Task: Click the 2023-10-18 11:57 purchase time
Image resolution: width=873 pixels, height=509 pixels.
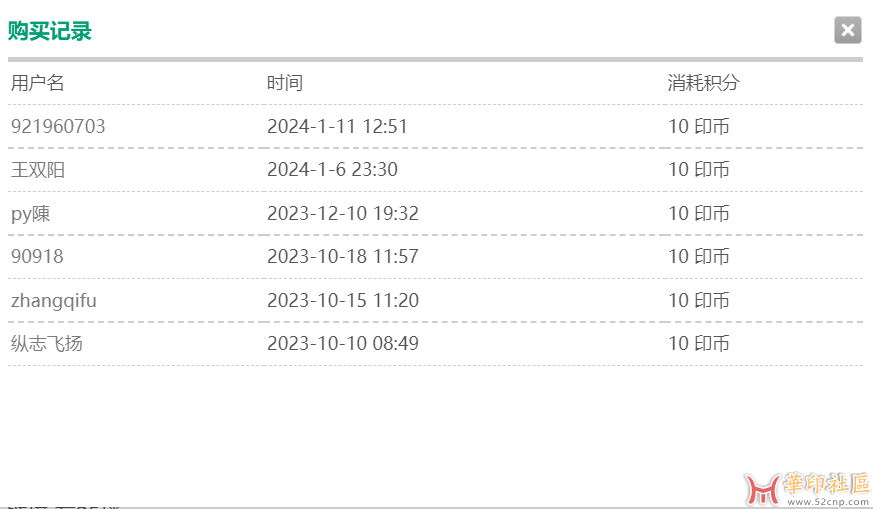Action: (x=343, y=257)
